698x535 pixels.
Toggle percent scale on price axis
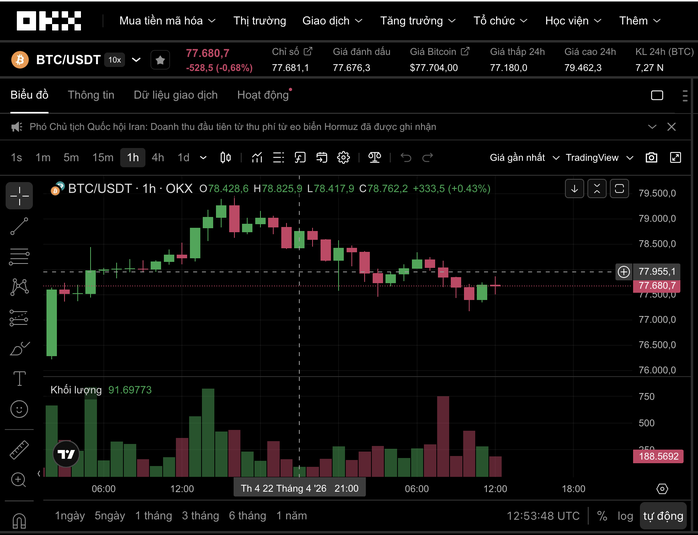pyautogui.click(x=602, y=516)
